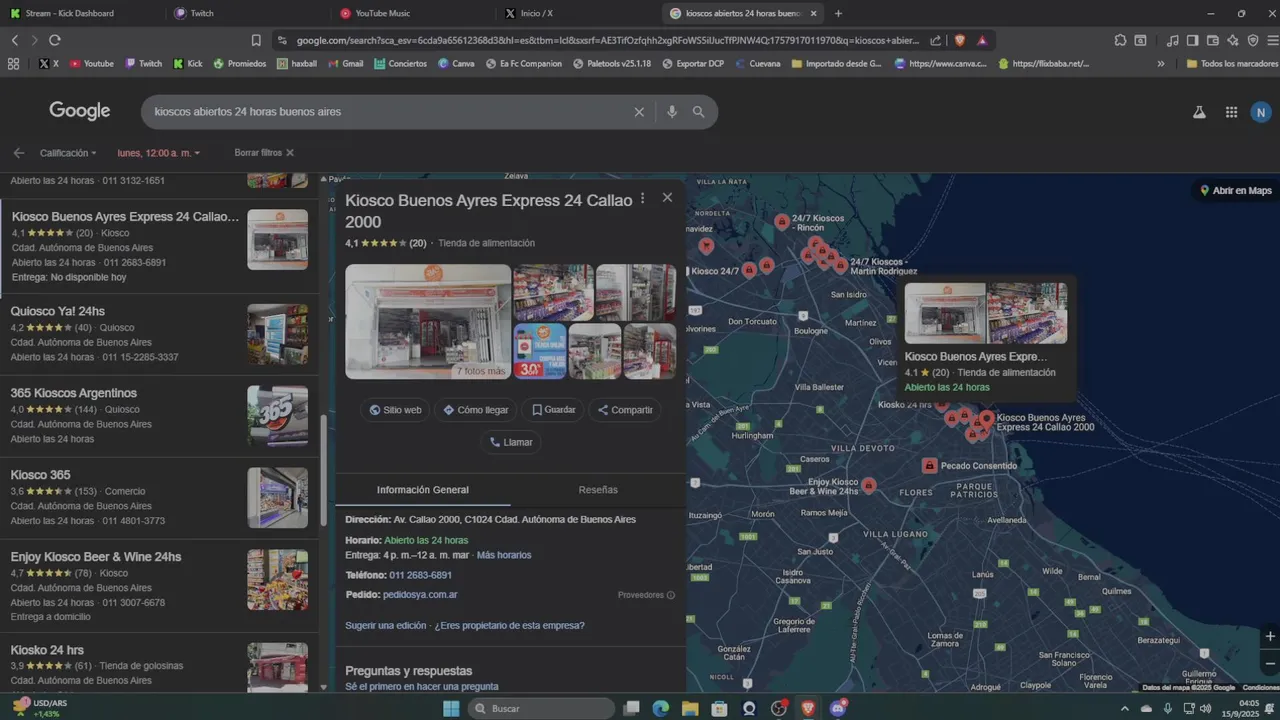The image size is (1280, 720).
Task: Open the three-dot menu on kiosk panel
Action: (x=642, y=199)
